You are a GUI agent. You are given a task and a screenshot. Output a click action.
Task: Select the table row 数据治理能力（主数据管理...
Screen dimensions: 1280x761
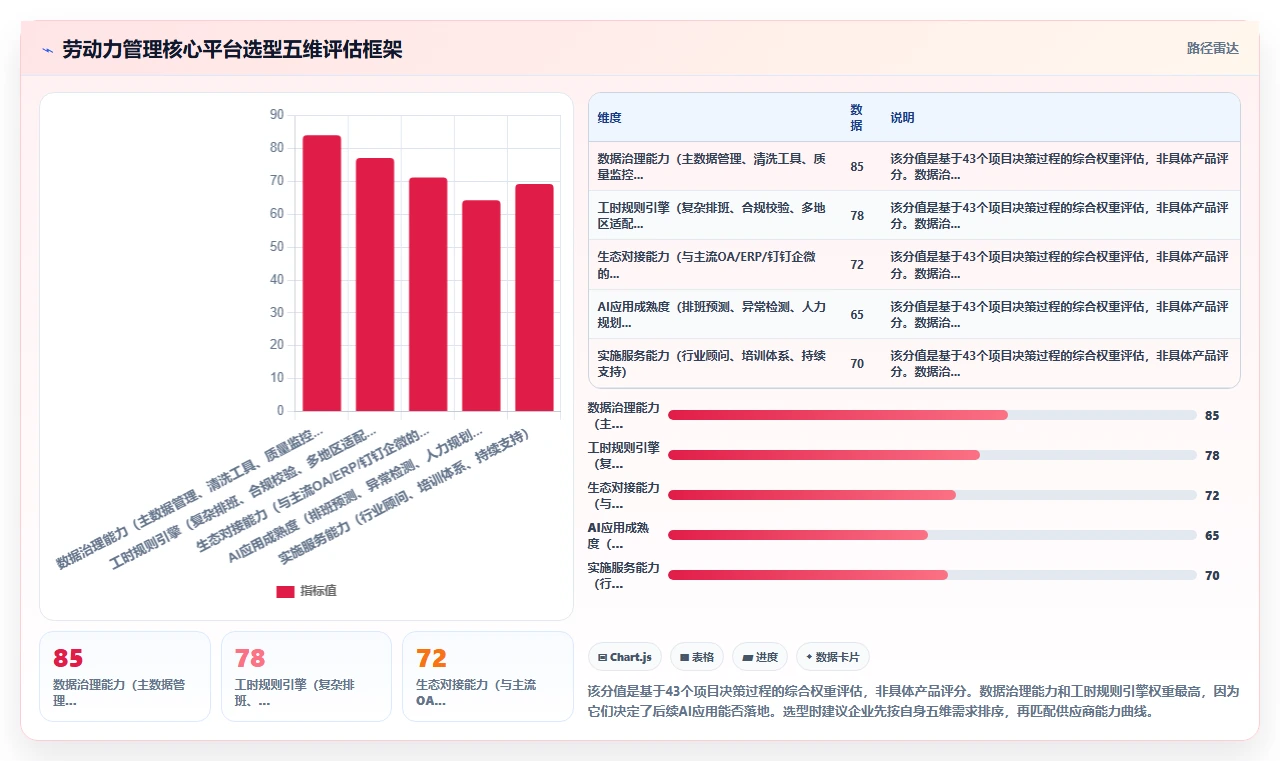[x=914, y=166]
